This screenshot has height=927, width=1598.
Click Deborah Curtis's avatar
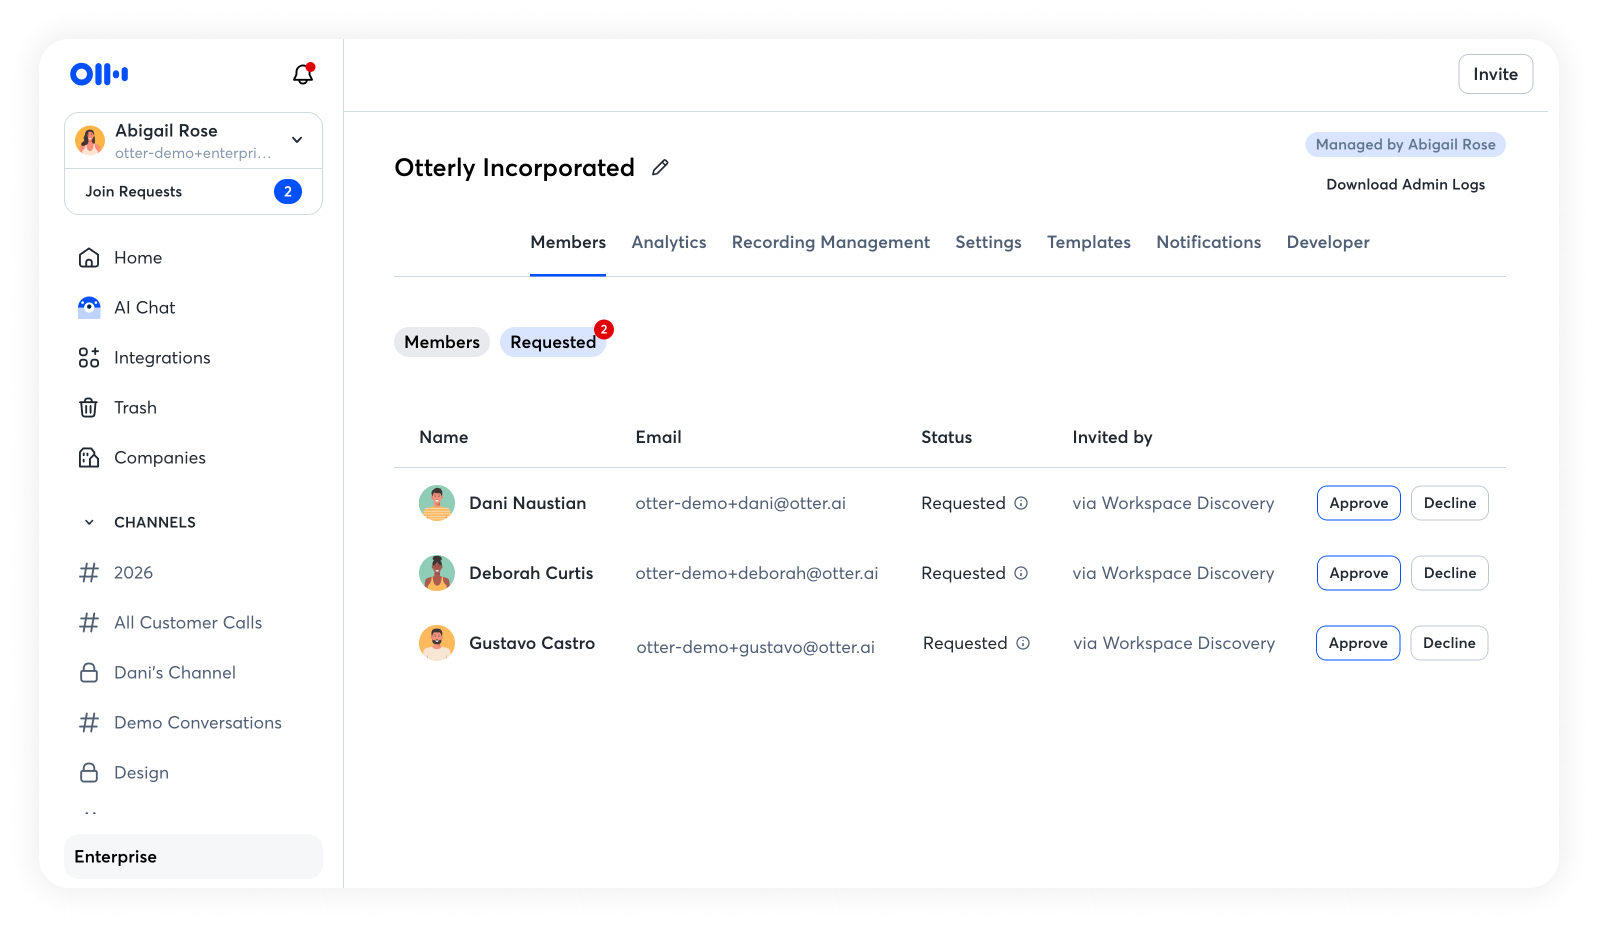437,573
